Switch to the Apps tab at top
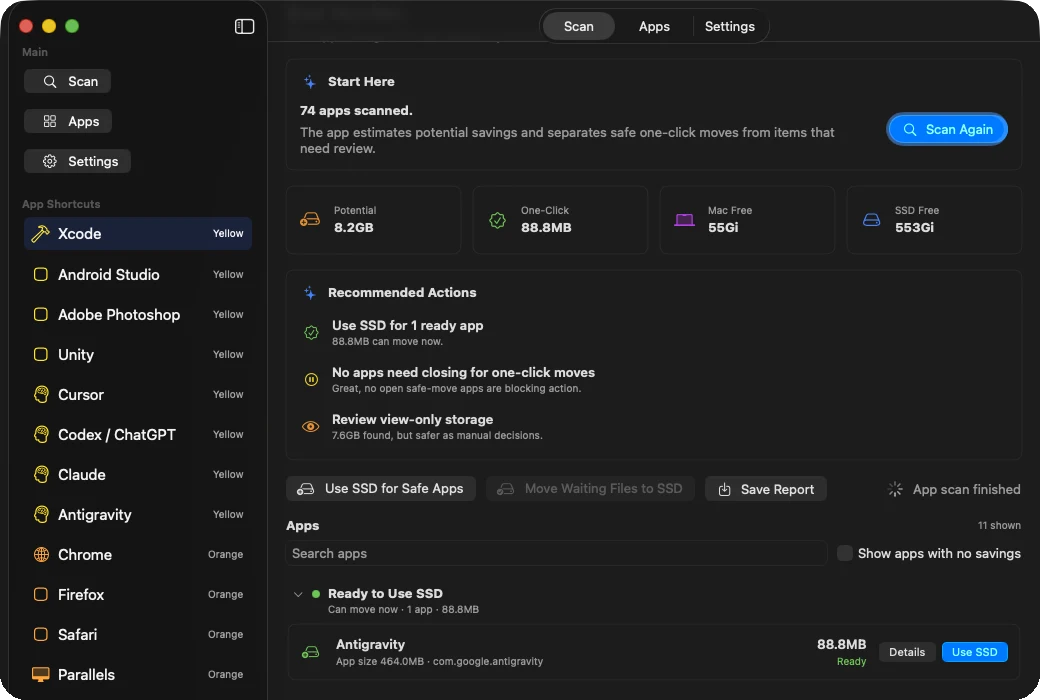Viewport: 1040px width, 700px height. tap(654, 27)
